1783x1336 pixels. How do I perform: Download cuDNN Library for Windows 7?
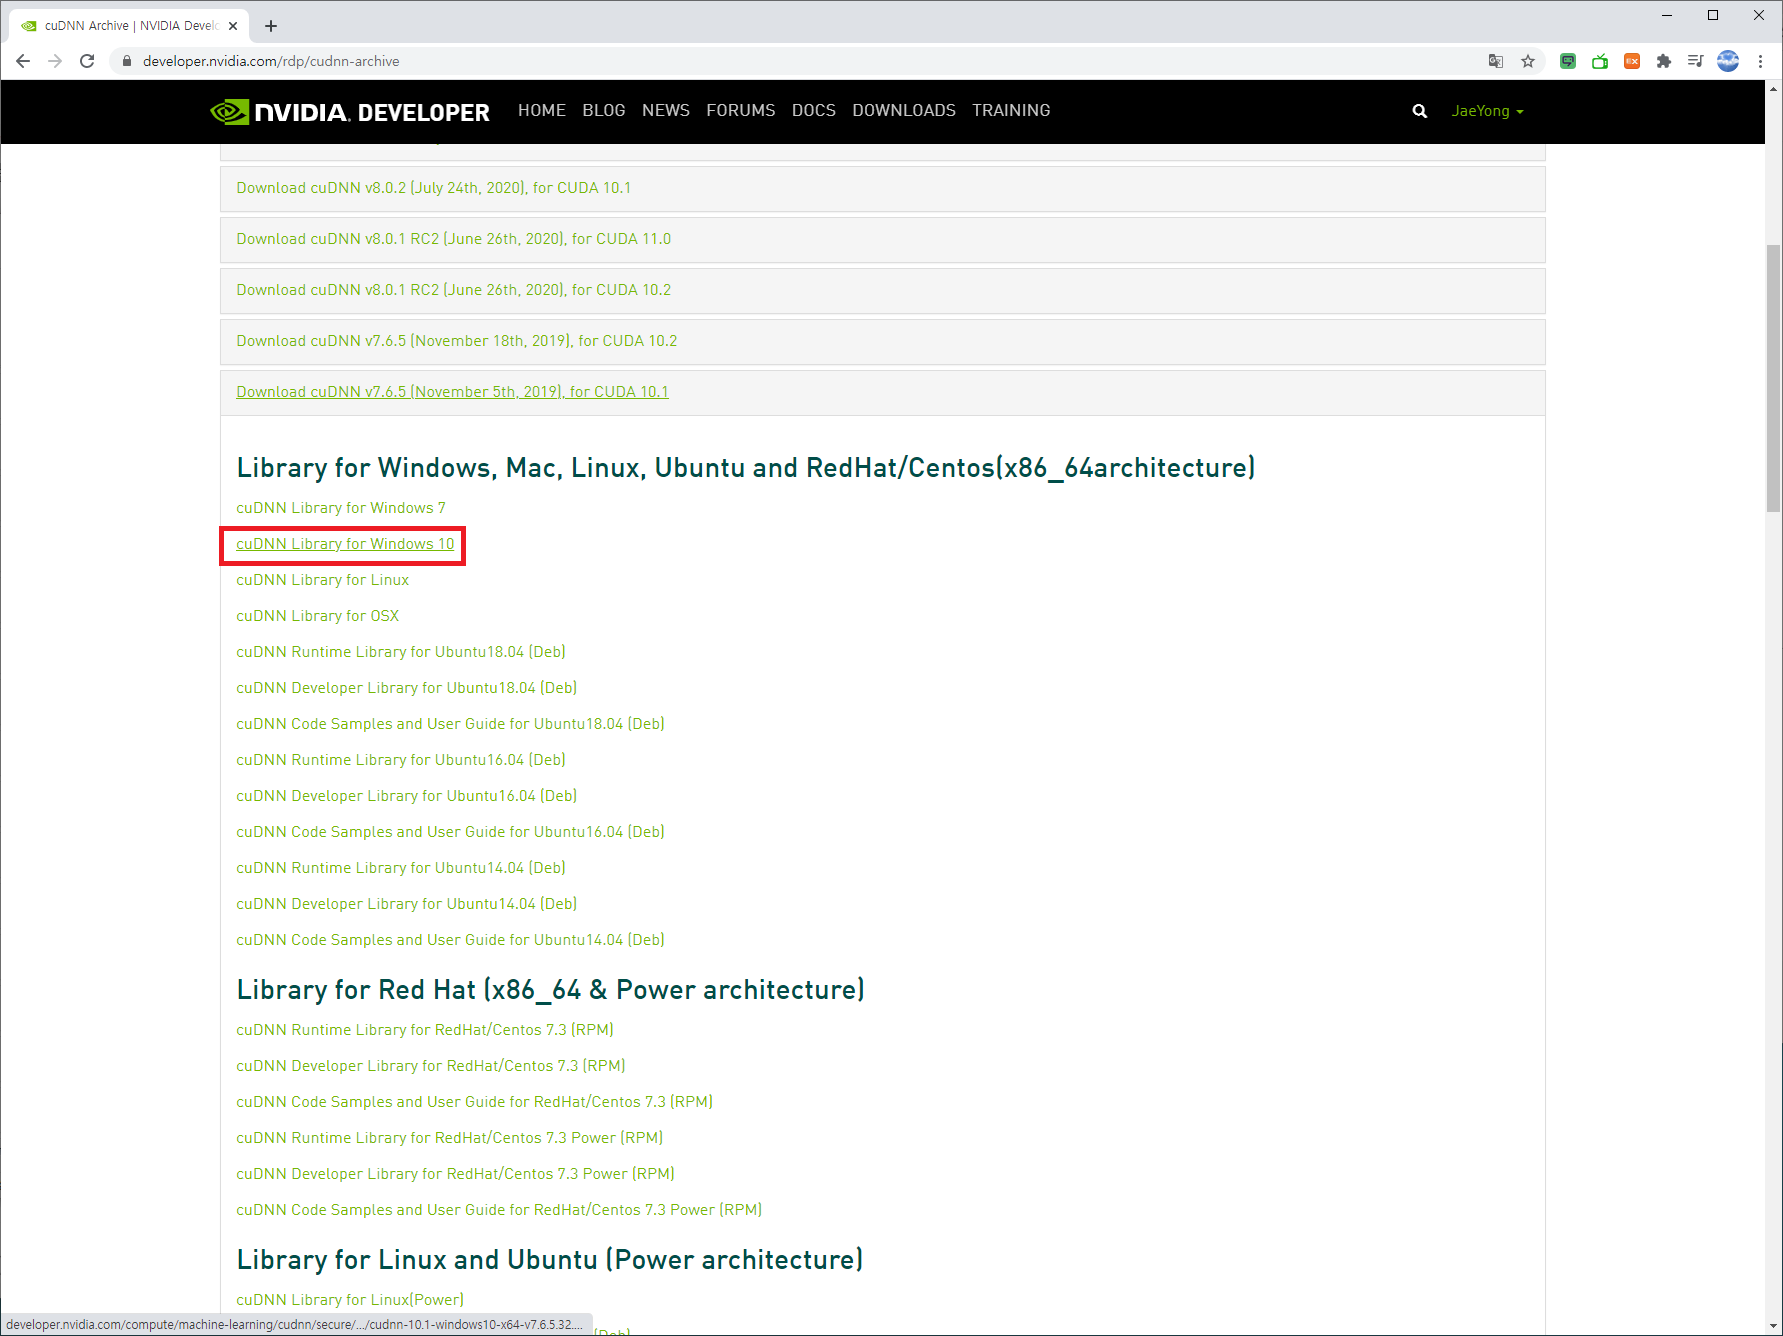[x=341, y=508]
